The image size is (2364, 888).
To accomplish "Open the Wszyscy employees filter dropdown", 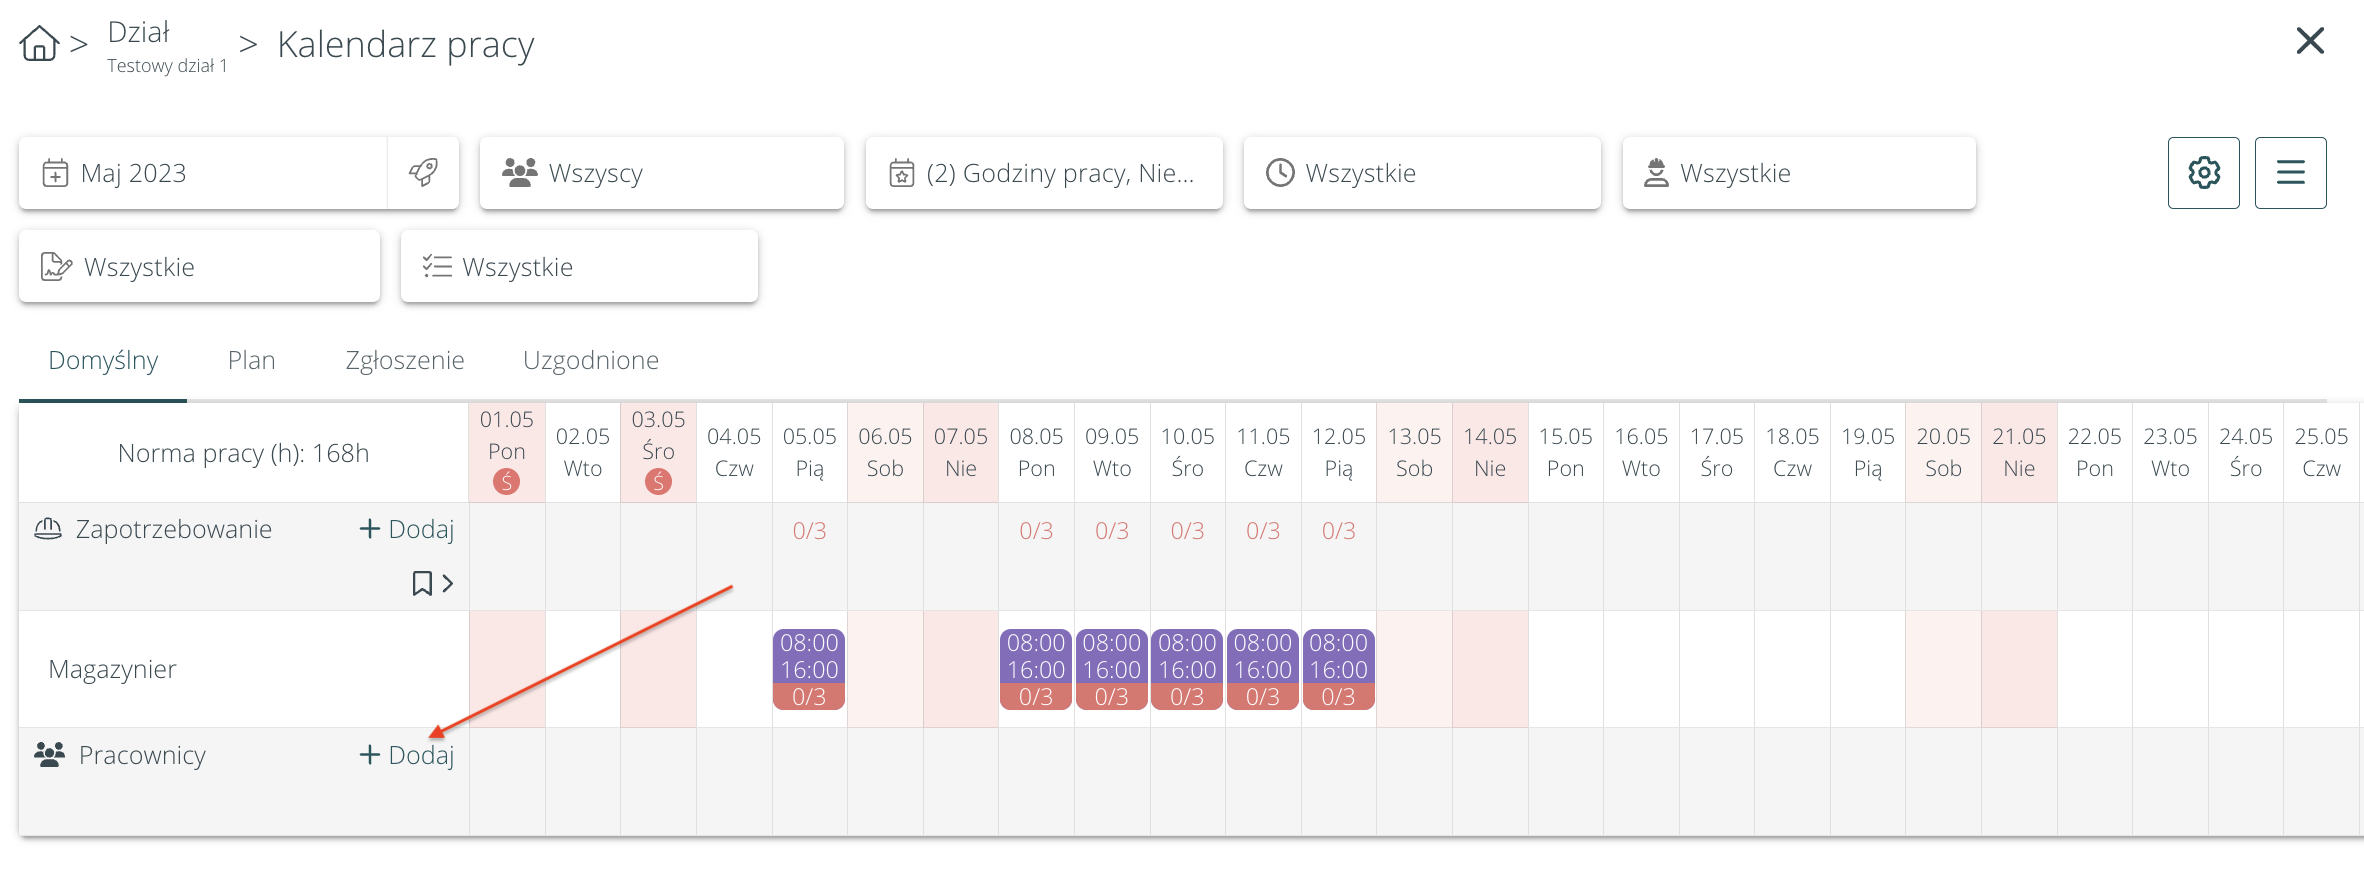I will pyautogui.click(x=661, y=173).
